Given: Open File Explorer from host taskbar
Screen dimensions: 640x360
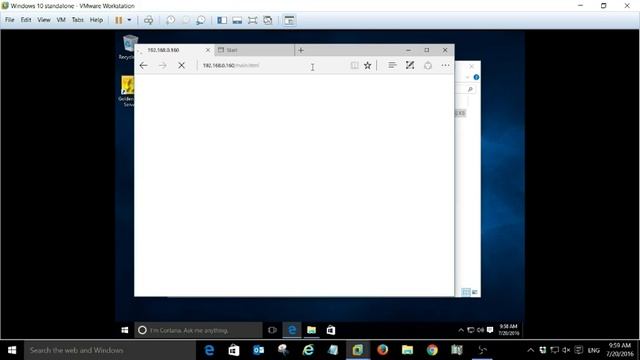Looking at the screenshot, I should (x=407, y=350).
